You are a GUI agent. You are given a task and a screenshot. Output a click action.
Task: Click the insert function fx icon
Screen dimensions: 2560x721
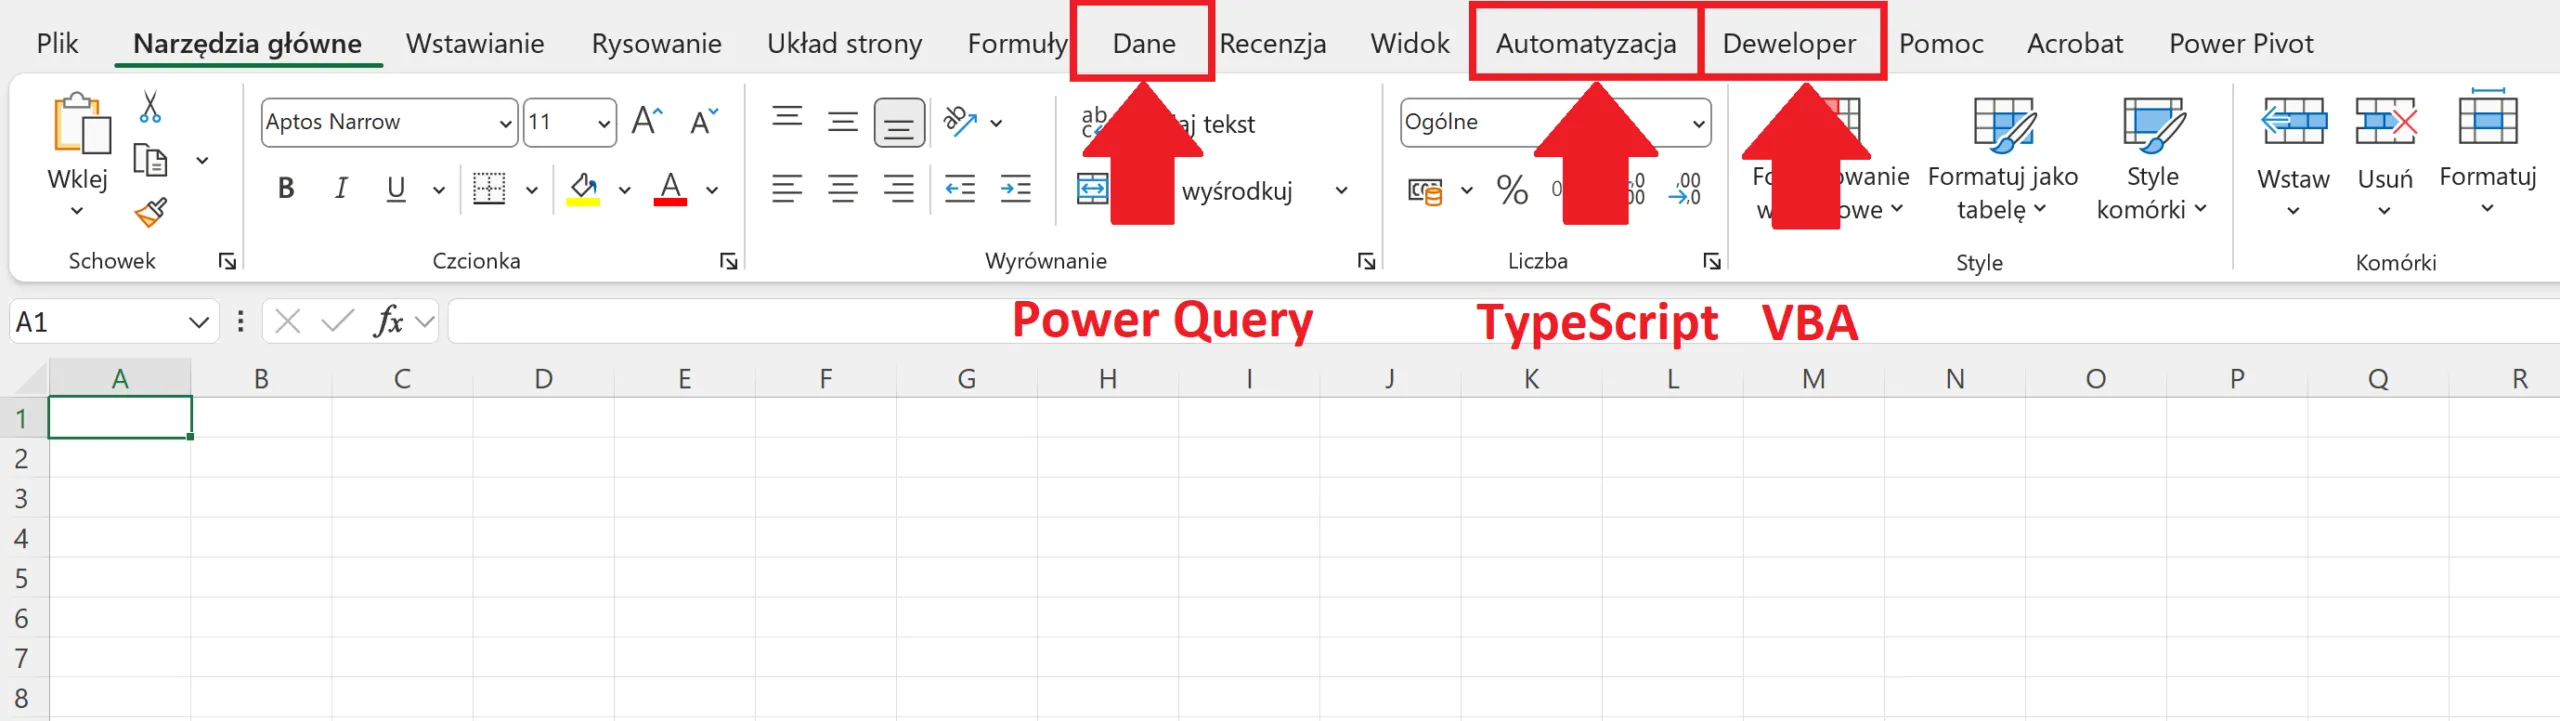(388, 322)
